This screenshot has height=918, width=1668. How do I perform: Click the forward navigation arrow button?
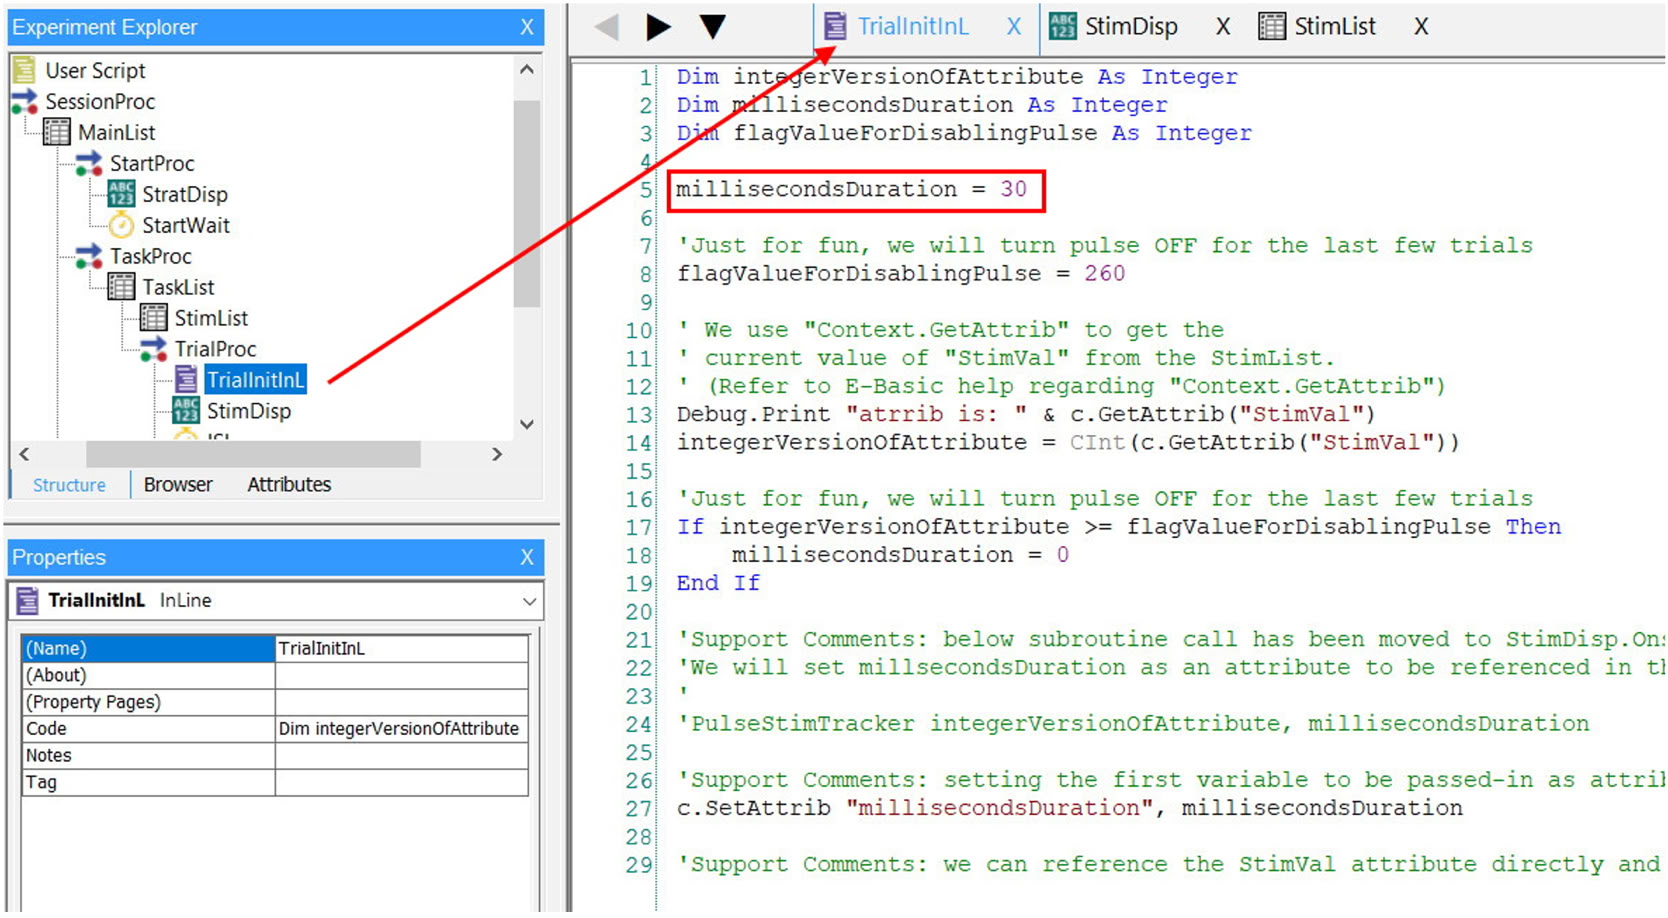(657, 27)
